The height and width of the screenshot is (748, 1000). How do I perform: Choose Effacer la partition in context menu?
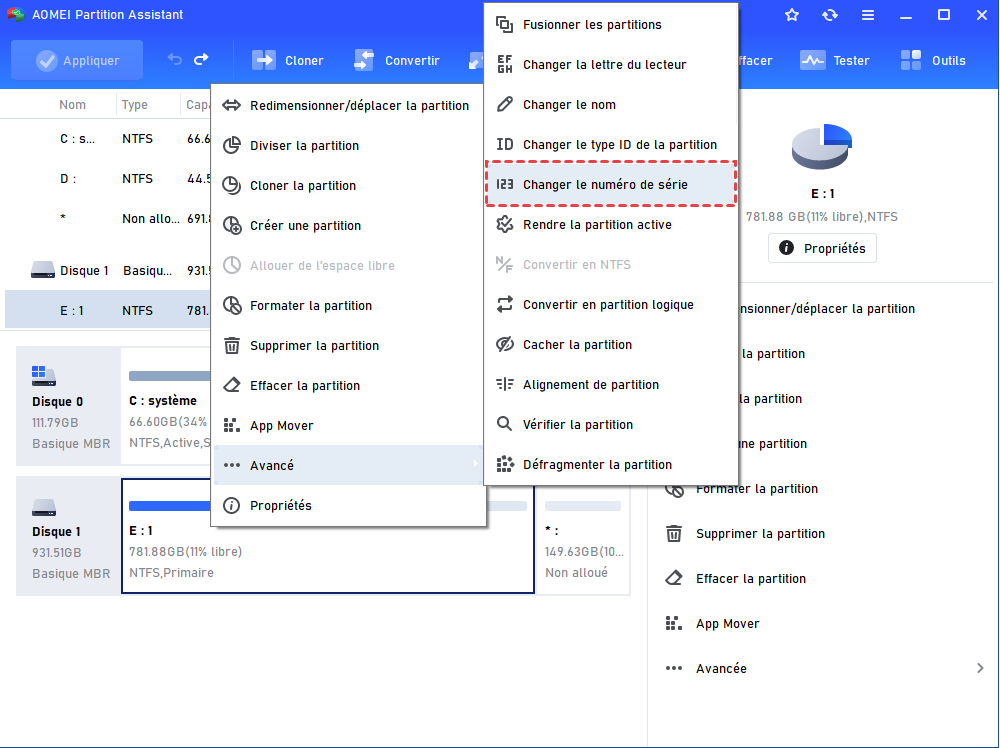pyautogui.click(x=348, y=386)
